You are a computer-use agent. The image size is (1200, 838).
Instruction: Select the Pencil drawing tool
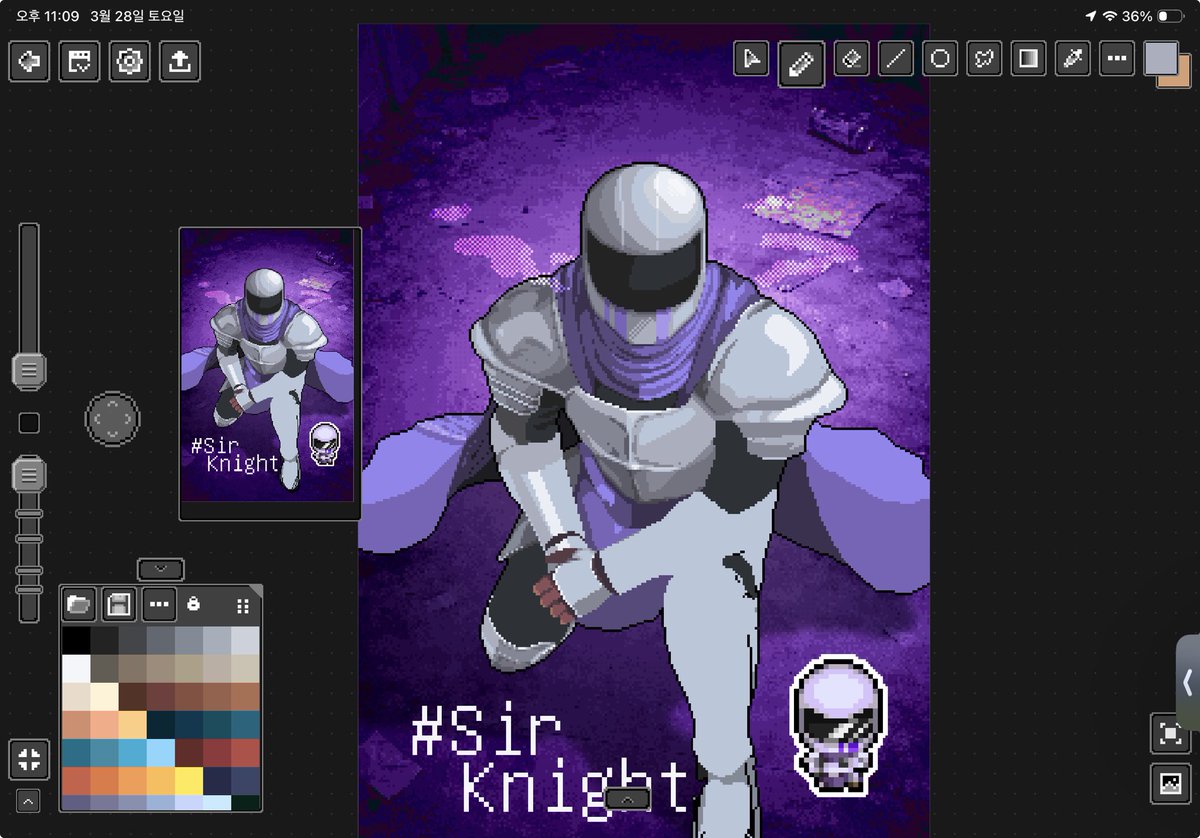801,64
